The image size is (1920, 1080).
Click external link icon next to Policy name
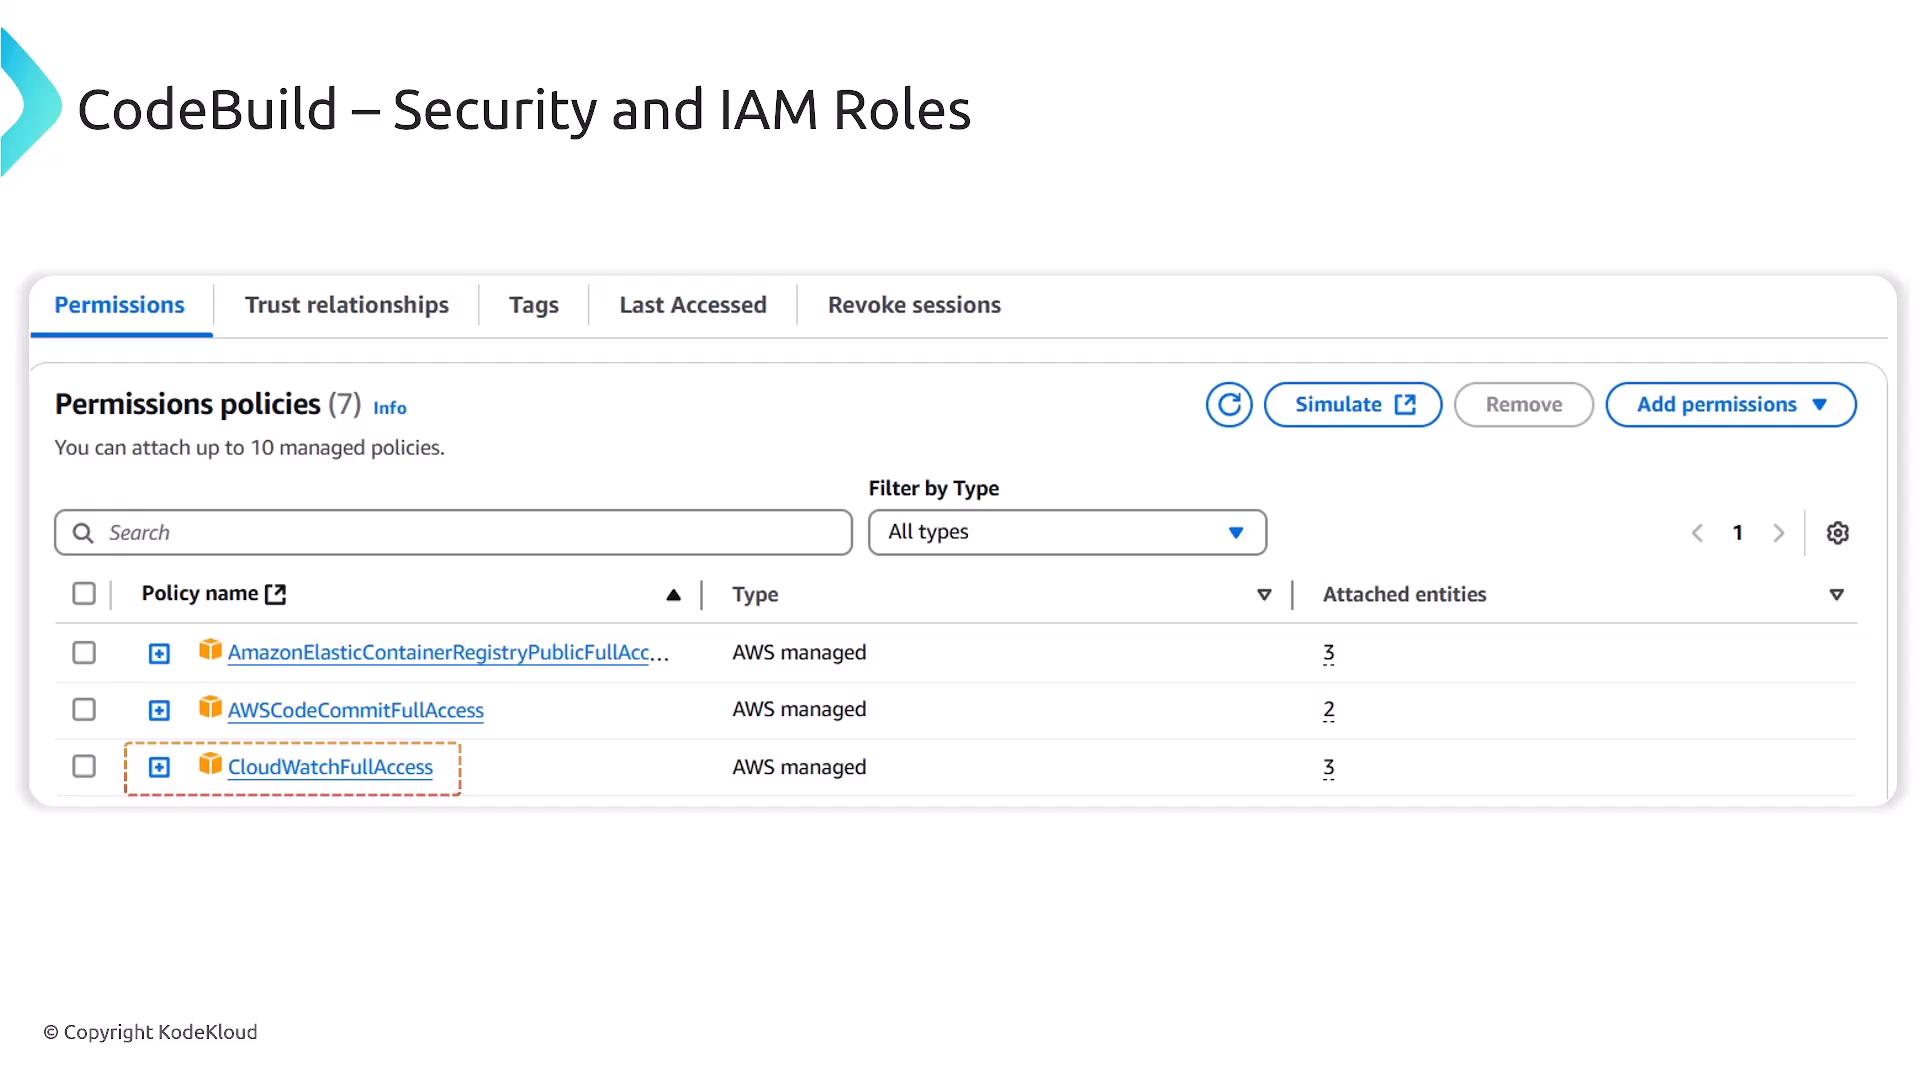coord(276,594)
